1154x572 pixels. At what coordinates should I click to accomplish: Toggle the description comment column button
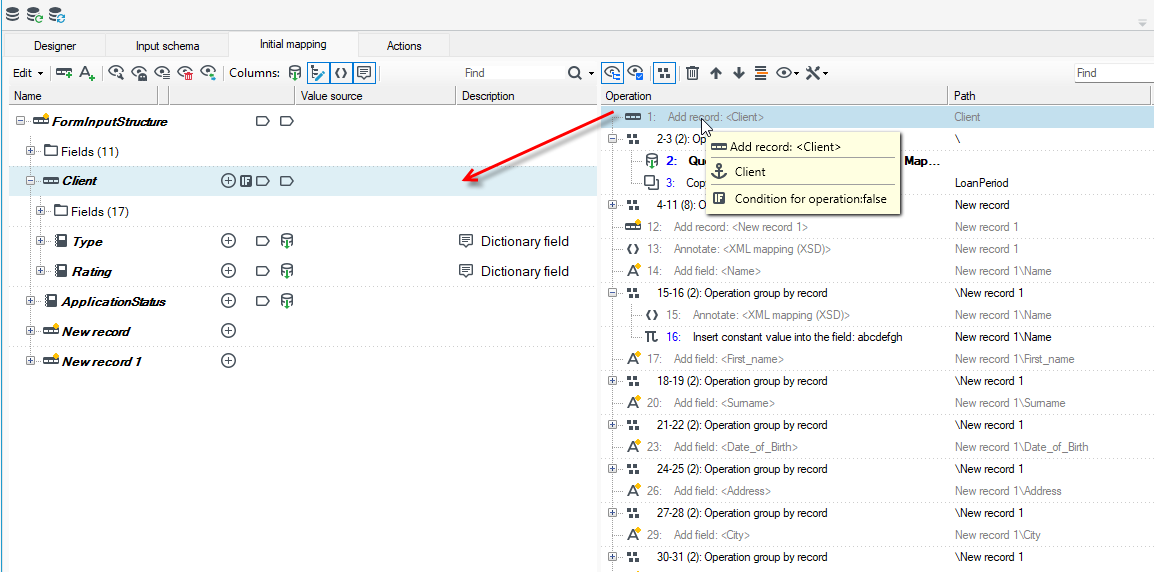tap(364, 73)
